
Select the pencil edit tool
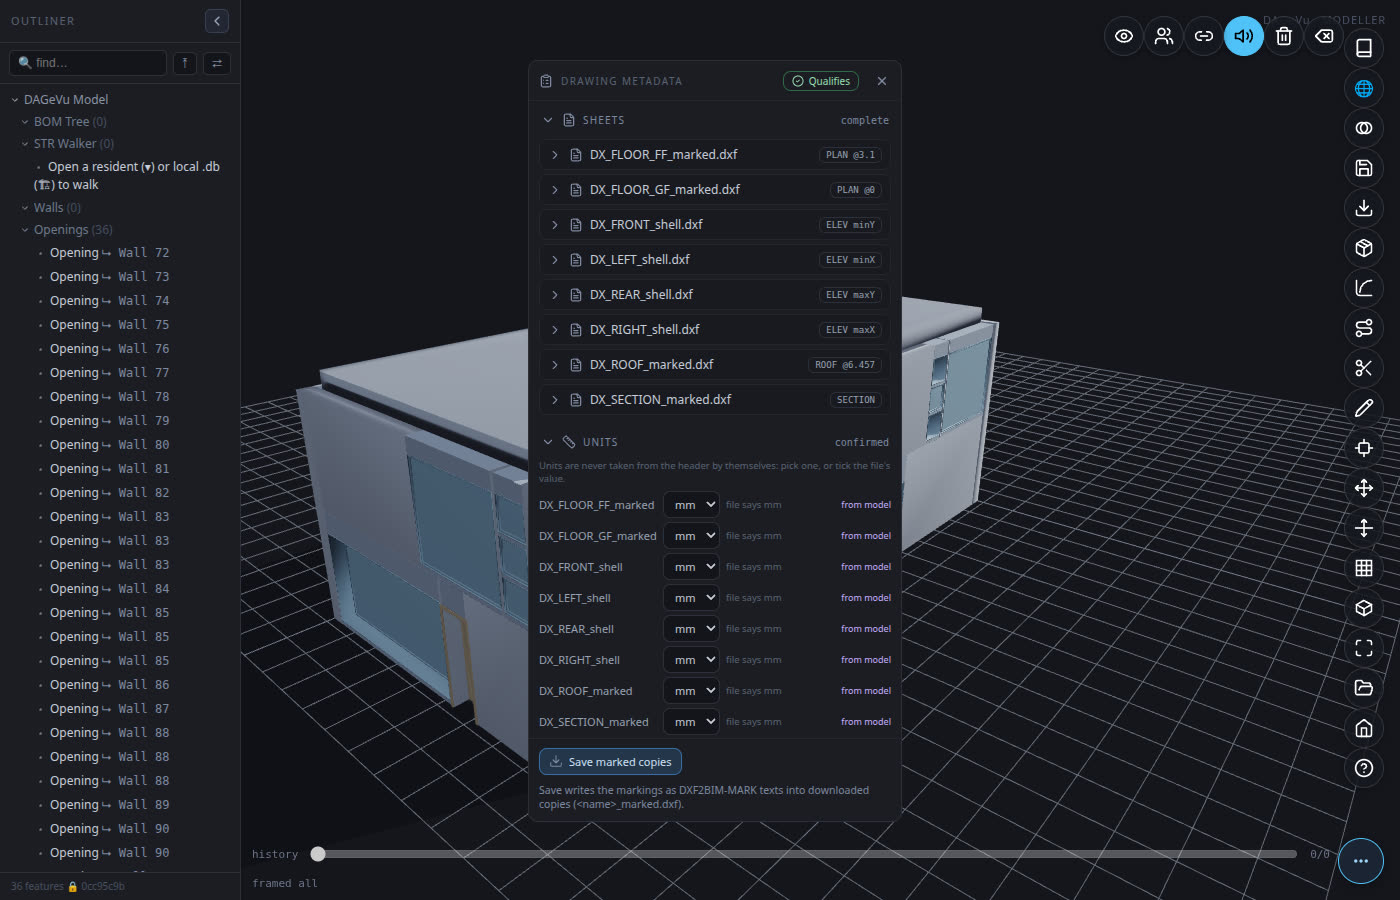1364,408
